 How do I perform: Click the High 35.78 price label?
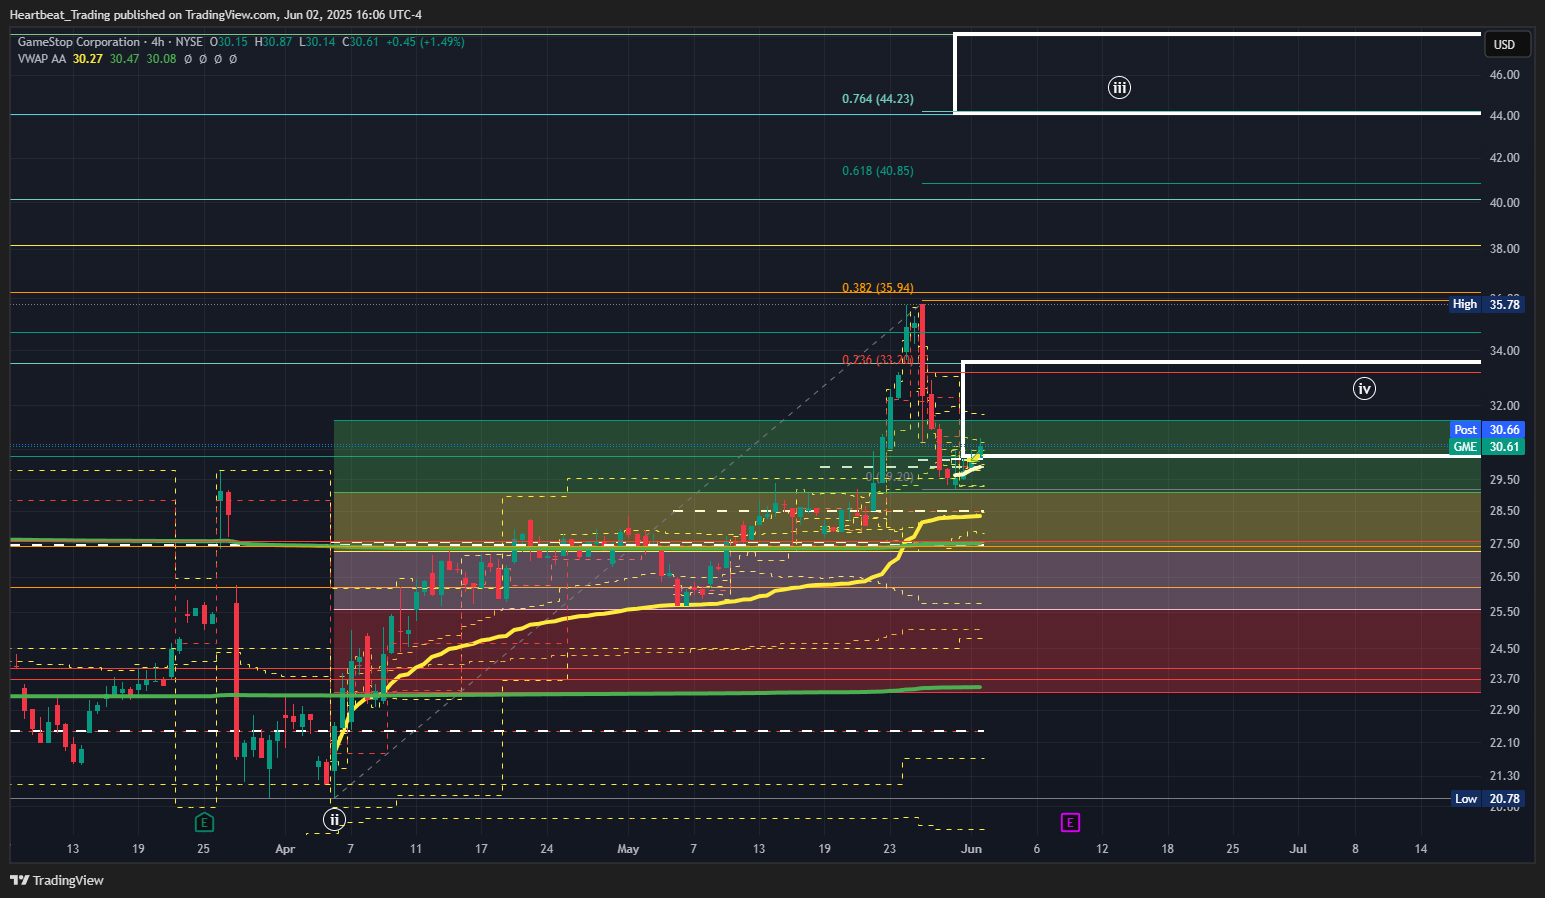pos(1487,304)
